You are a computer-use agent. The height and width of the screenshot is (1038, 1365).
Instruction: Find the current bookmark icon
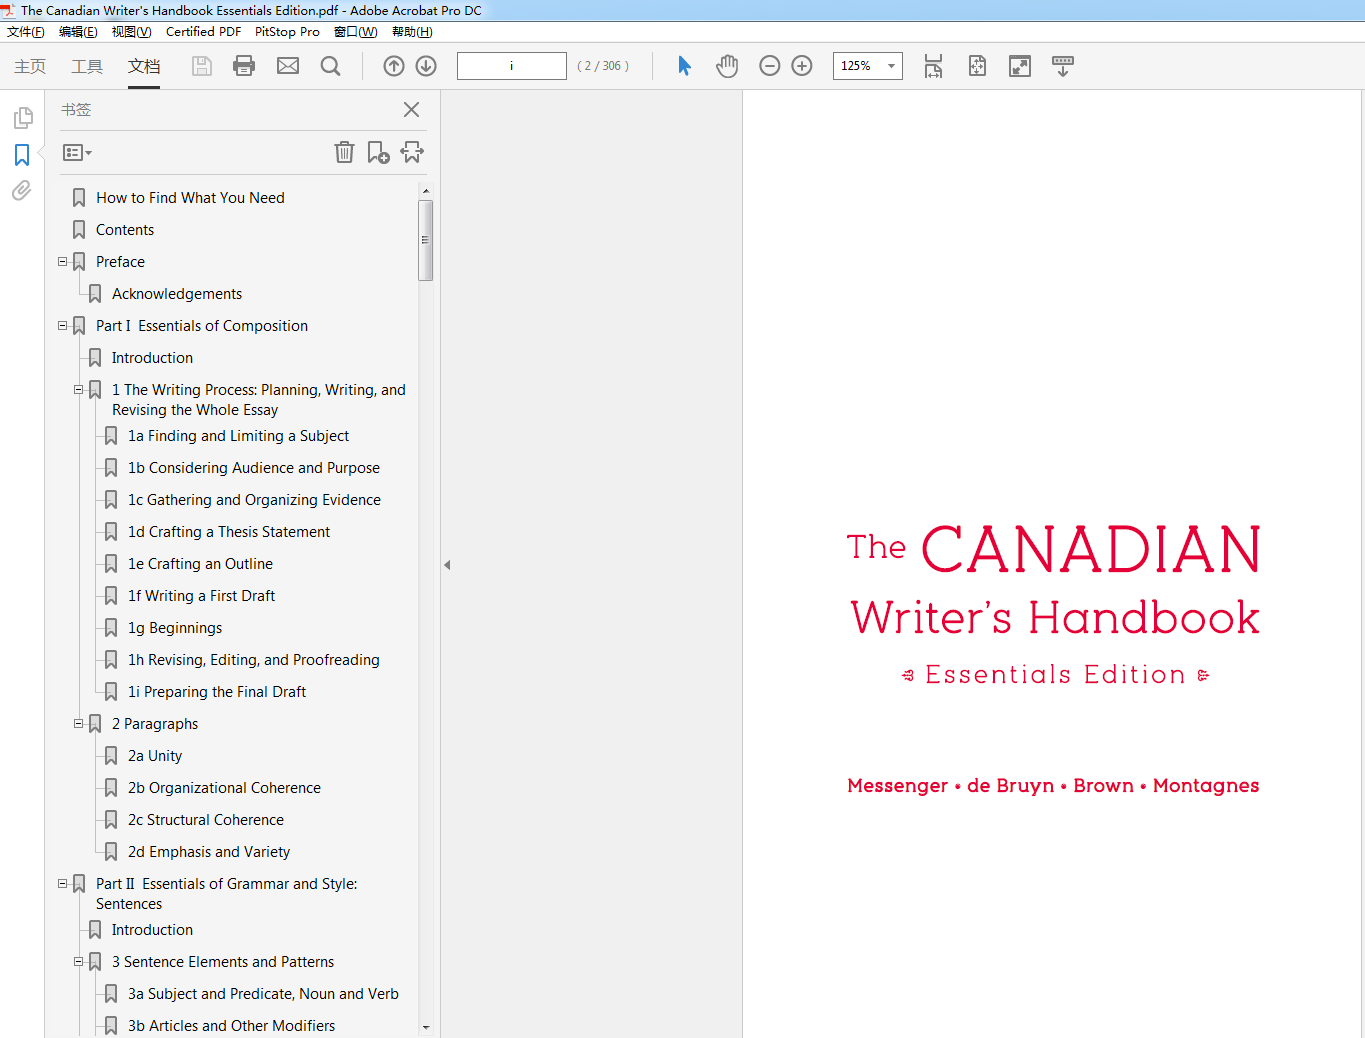[x=412, y=152]
